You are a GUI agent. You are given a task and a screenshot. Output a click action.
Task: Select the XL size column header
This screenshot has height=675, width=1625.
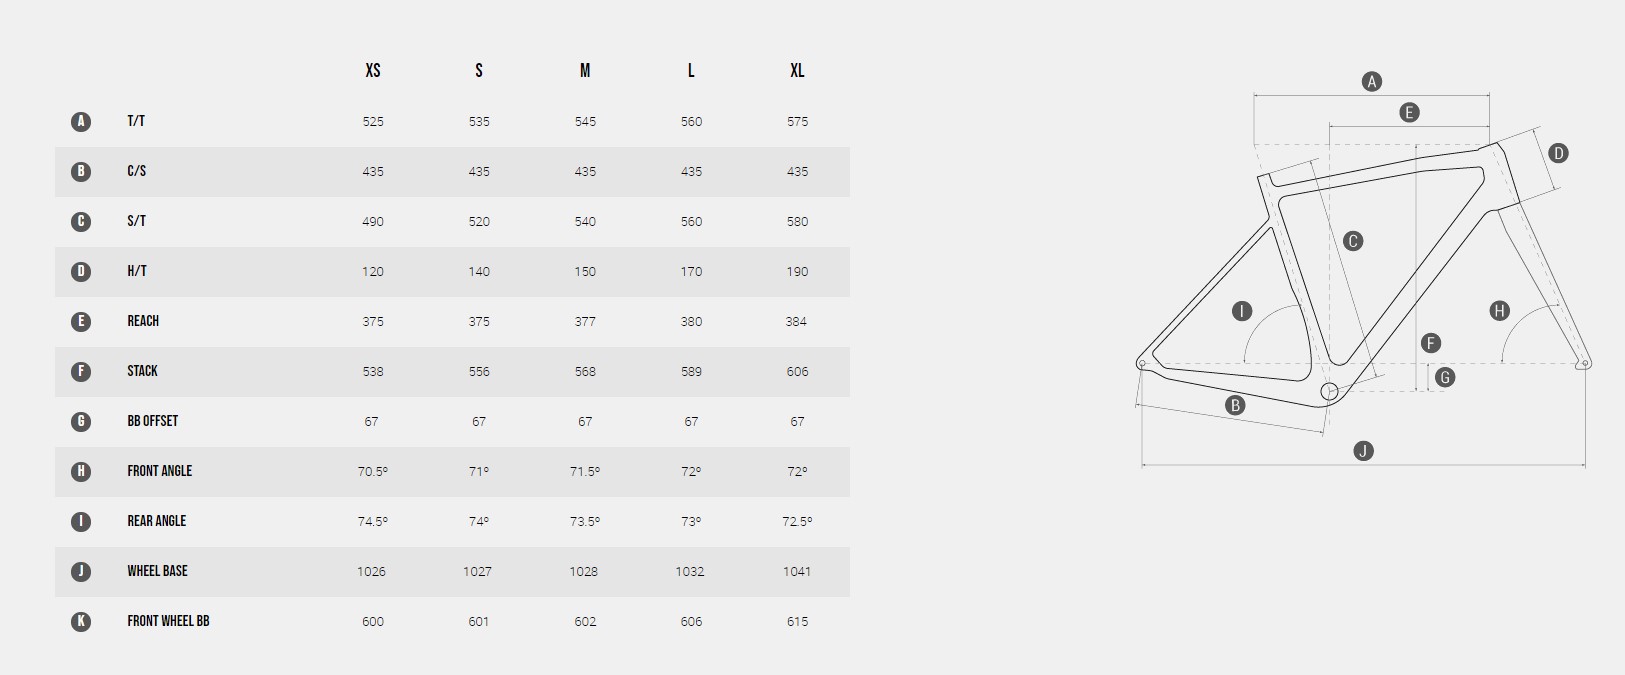point(797,71)
